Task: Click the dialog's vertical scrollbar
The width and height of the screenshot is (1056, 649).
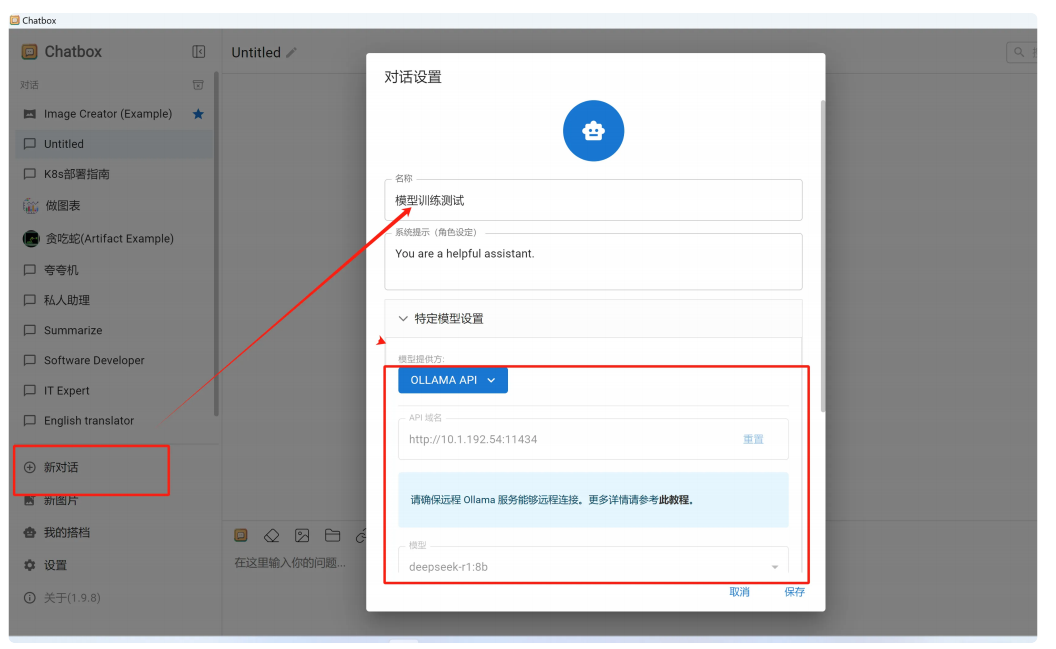Action: coord(822,256)
